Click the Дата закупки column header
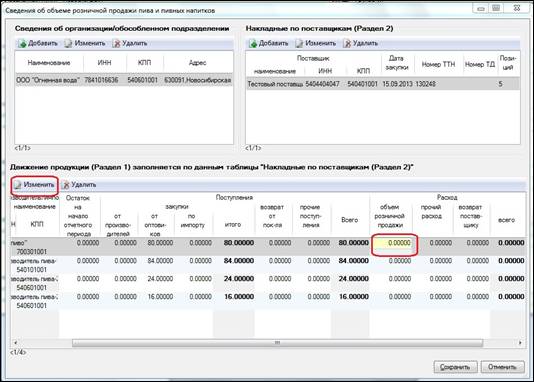This screenshot has height=382, width=534. coord(397,63)
